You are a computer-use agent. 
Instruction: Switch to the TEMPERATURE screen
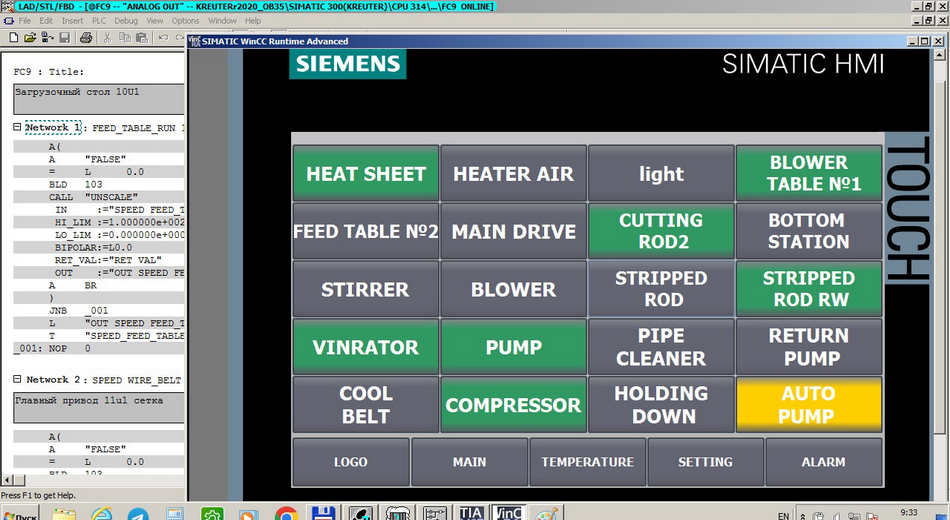587,462
